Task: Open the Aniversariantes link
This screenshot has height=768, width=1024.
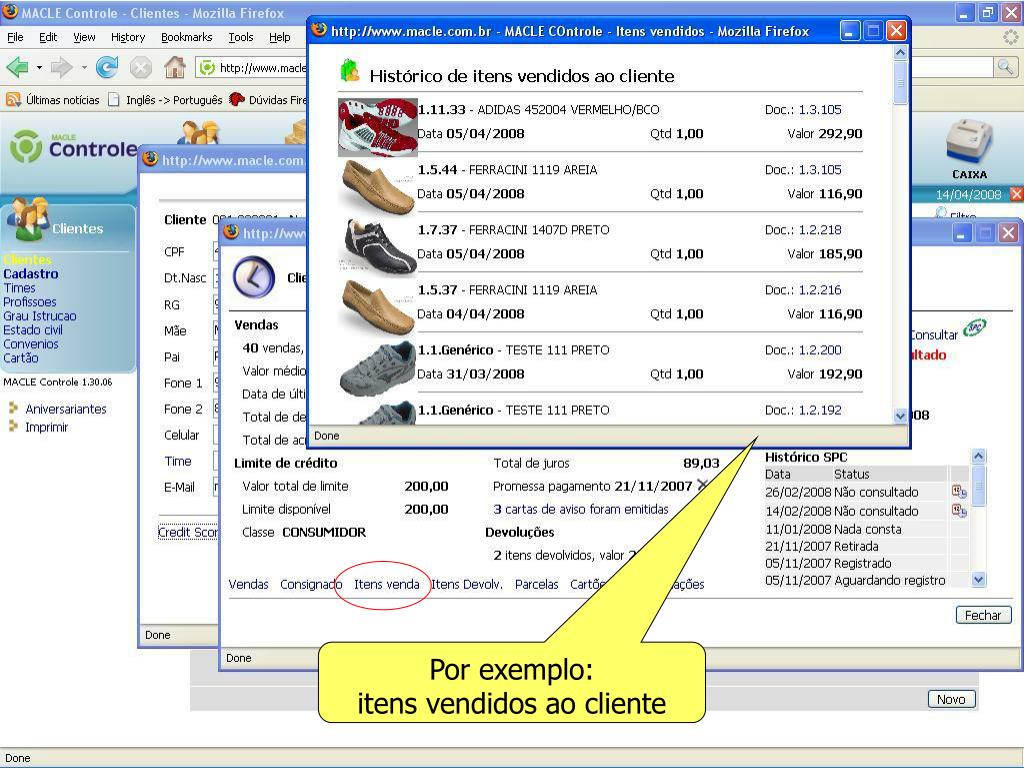Action: coord(65,409)
